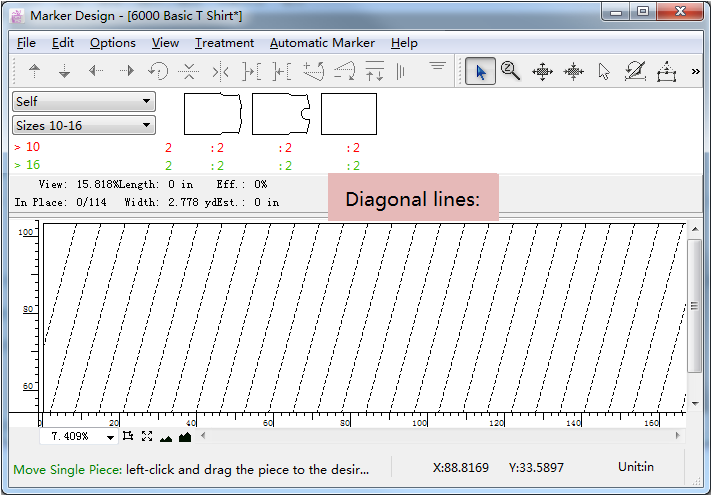Click the horizontal scrollbar left arrow
This screenshot has height=497, width=713.
point(203,437)
